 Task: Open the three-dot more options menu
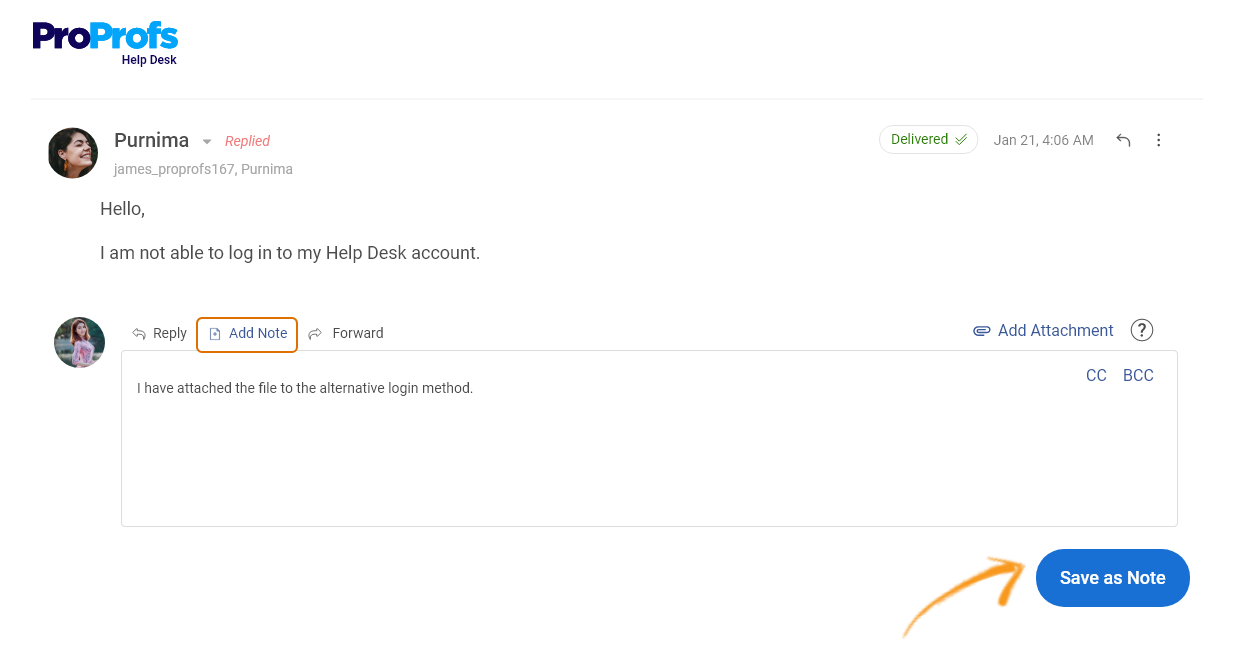[x=1159, y=140]
